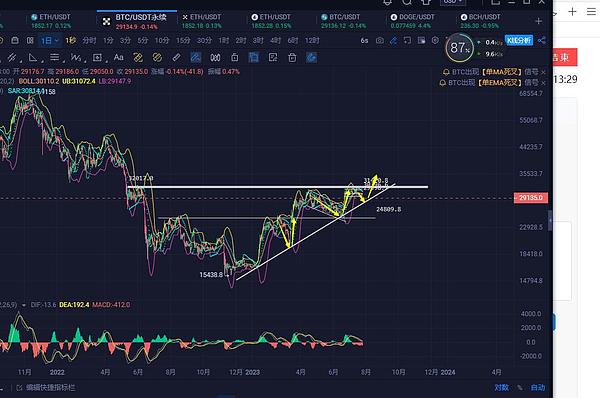
Task: Click the share icon next to K线分析
Action: 541,41
